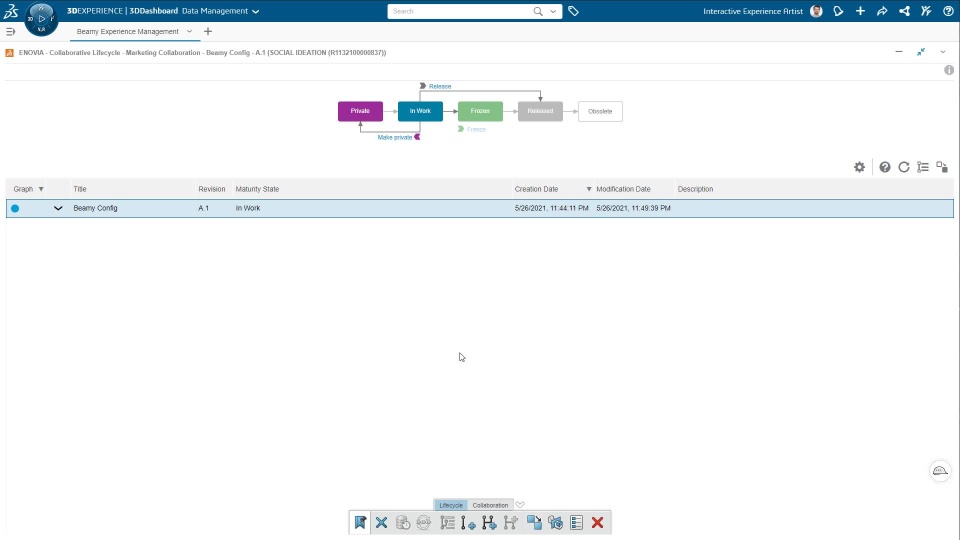Open the Beamy Experience Management tab menu

pyautogui.click(x=189, y=31)
